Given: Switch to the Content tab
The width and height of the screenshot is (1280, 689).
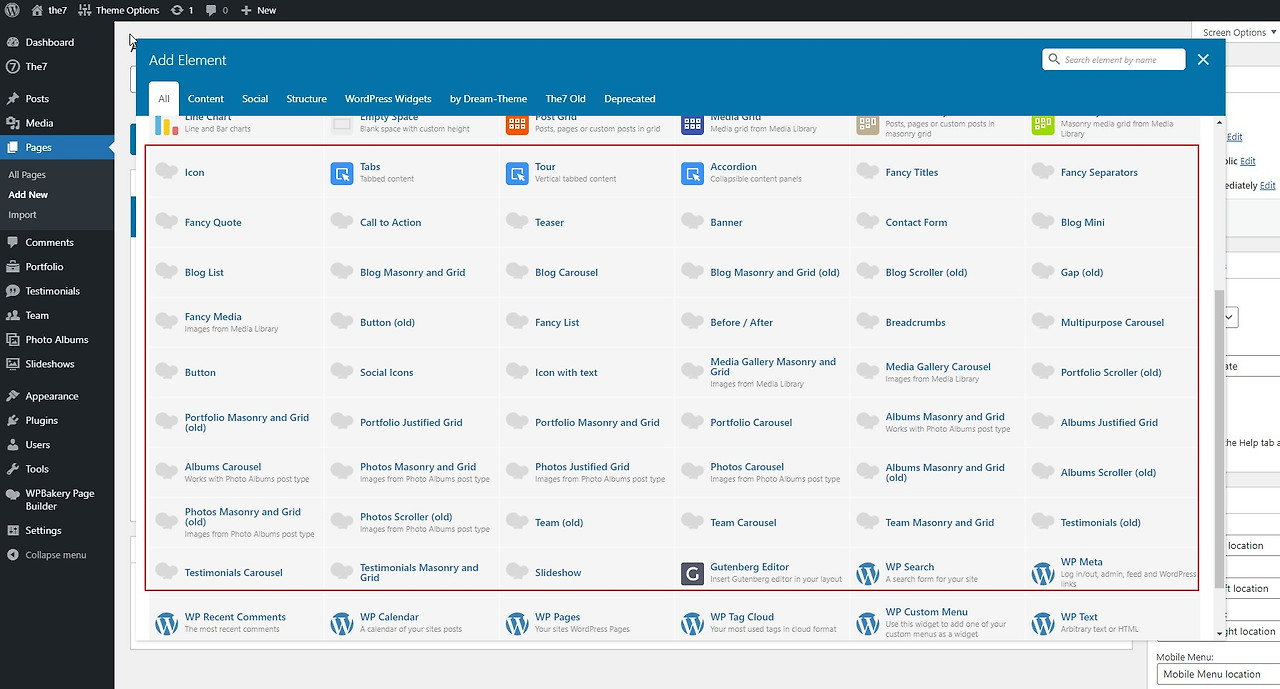Looking at the screenshot, I should (x=206, y=99).
